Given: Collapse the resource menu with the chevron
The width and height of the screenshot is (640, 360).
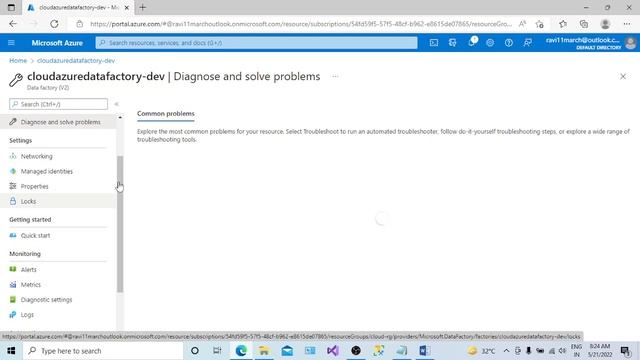Looking at the screenshot, I should (x=116, y=104).
